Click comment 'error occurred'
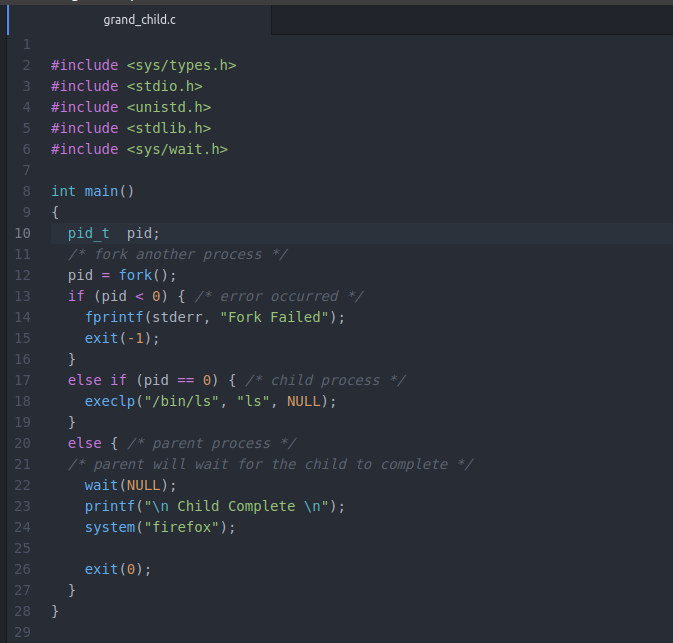This screenshot has width=673, height=643. (x=279, y=296)
